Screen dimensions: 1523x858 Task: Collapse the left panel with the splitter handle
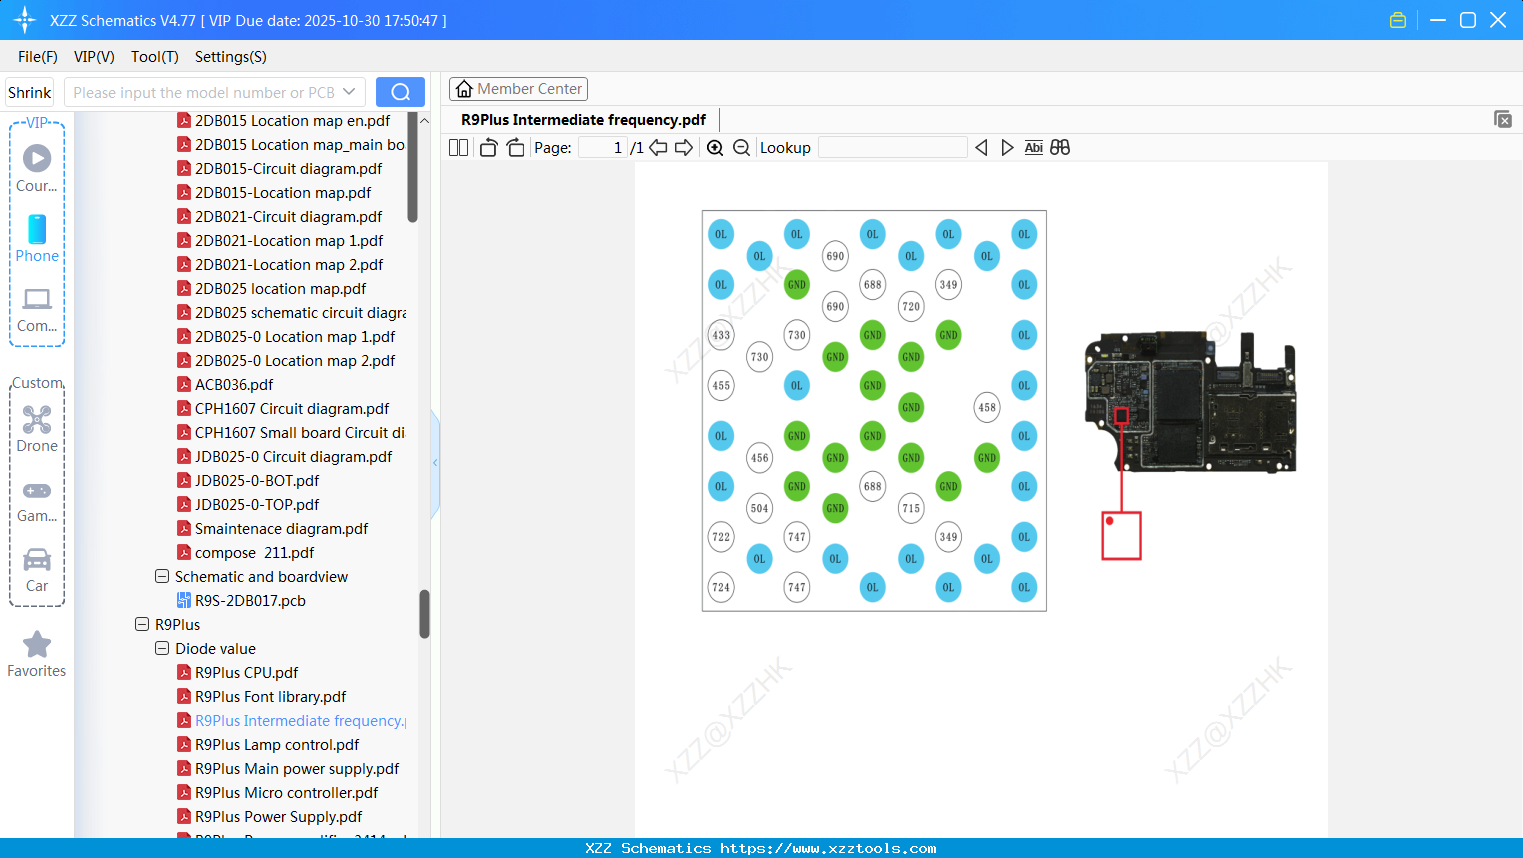coord(435,463)
